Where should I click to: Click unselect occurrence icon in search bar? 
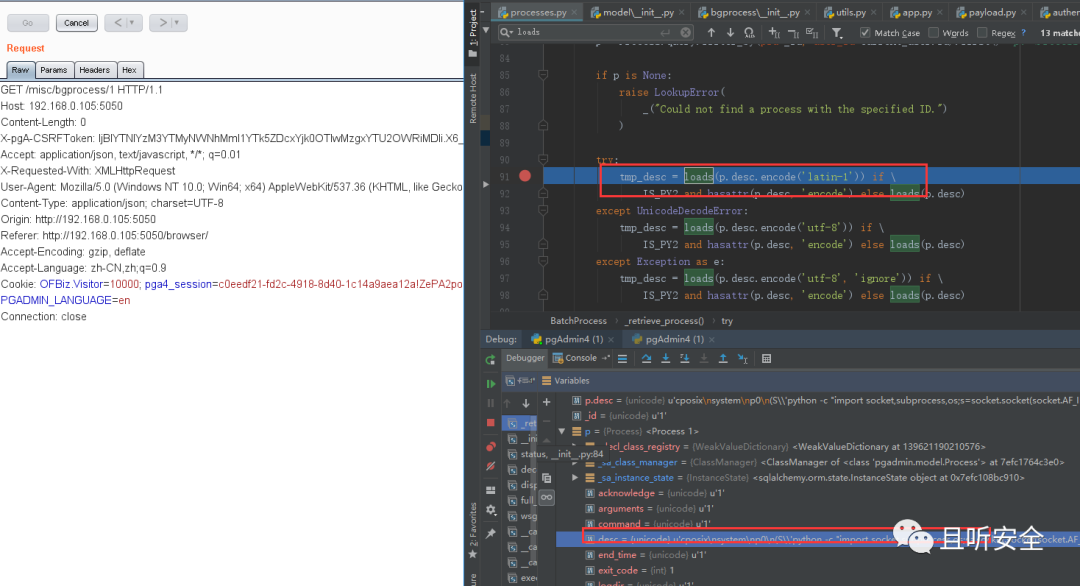(793, 32)
